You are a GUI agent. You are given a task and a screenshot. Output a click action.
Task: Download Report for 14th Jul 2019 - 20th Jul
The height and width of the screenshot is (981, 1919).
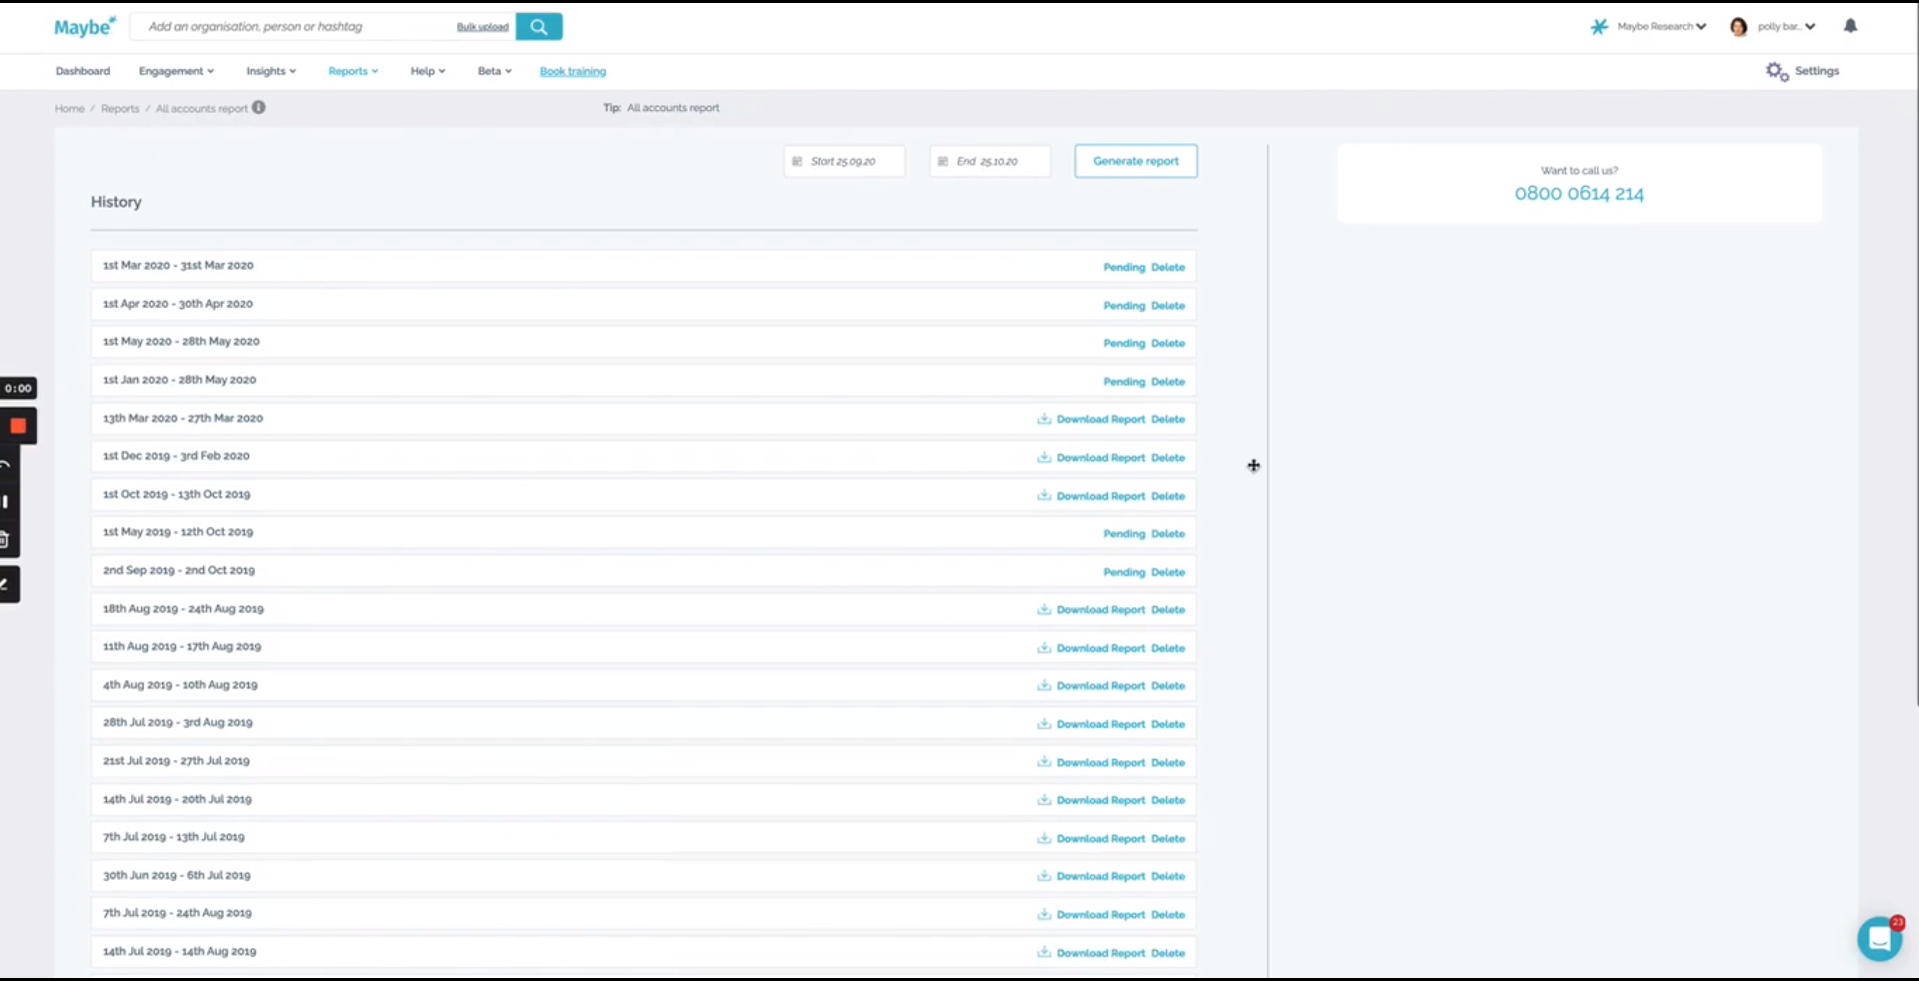tap(1101, 800)
